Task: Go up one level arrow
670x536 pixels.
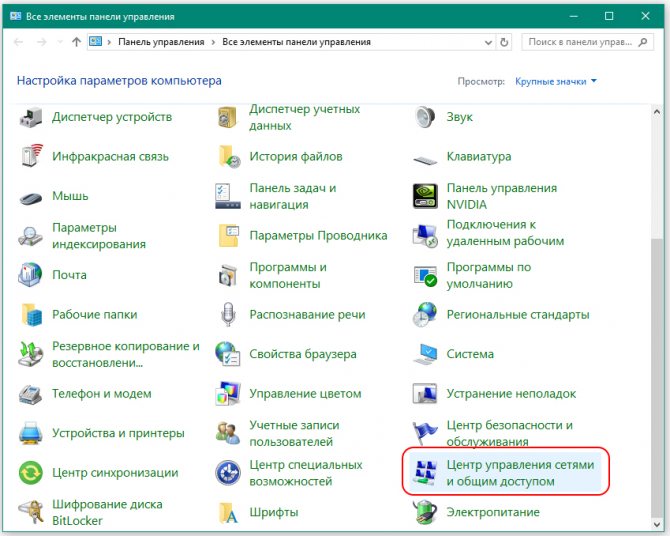Action: point(76,42)
